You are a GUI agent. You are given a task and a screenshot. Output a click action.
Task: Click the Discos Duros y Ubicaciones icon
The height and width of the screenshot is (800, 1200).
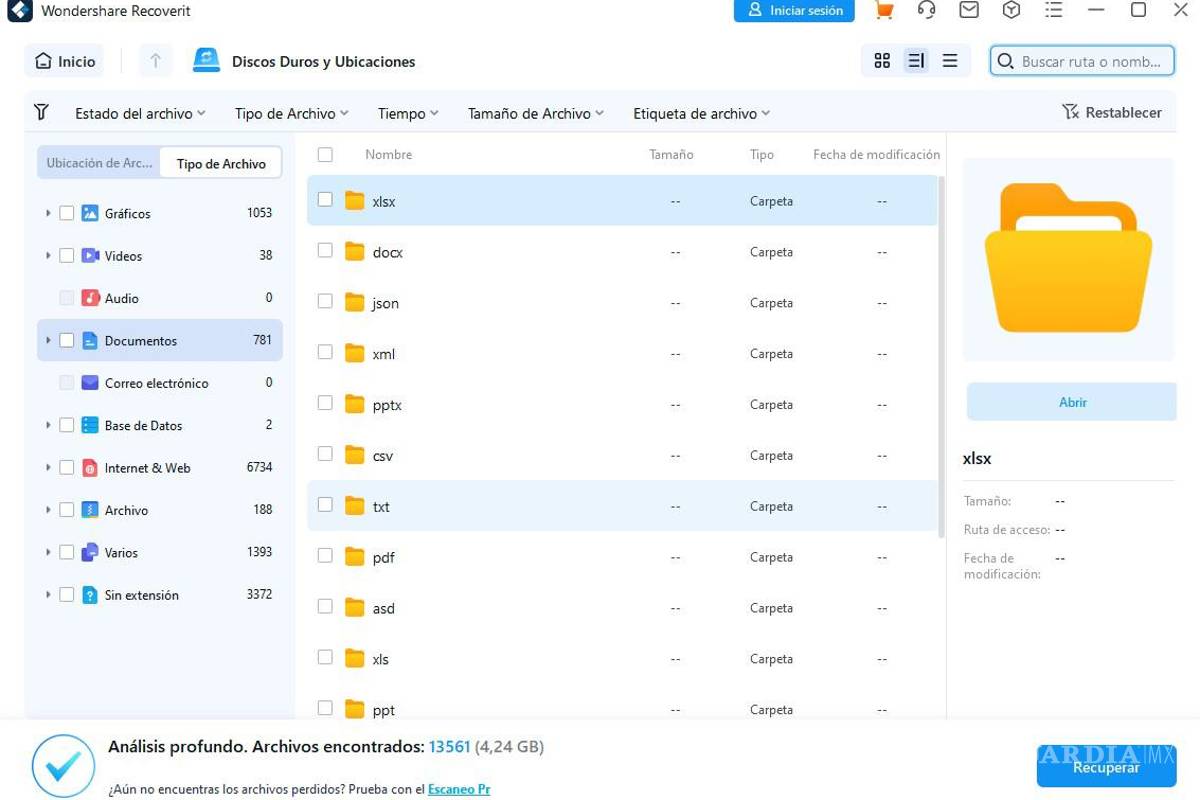tap(205, 60)
